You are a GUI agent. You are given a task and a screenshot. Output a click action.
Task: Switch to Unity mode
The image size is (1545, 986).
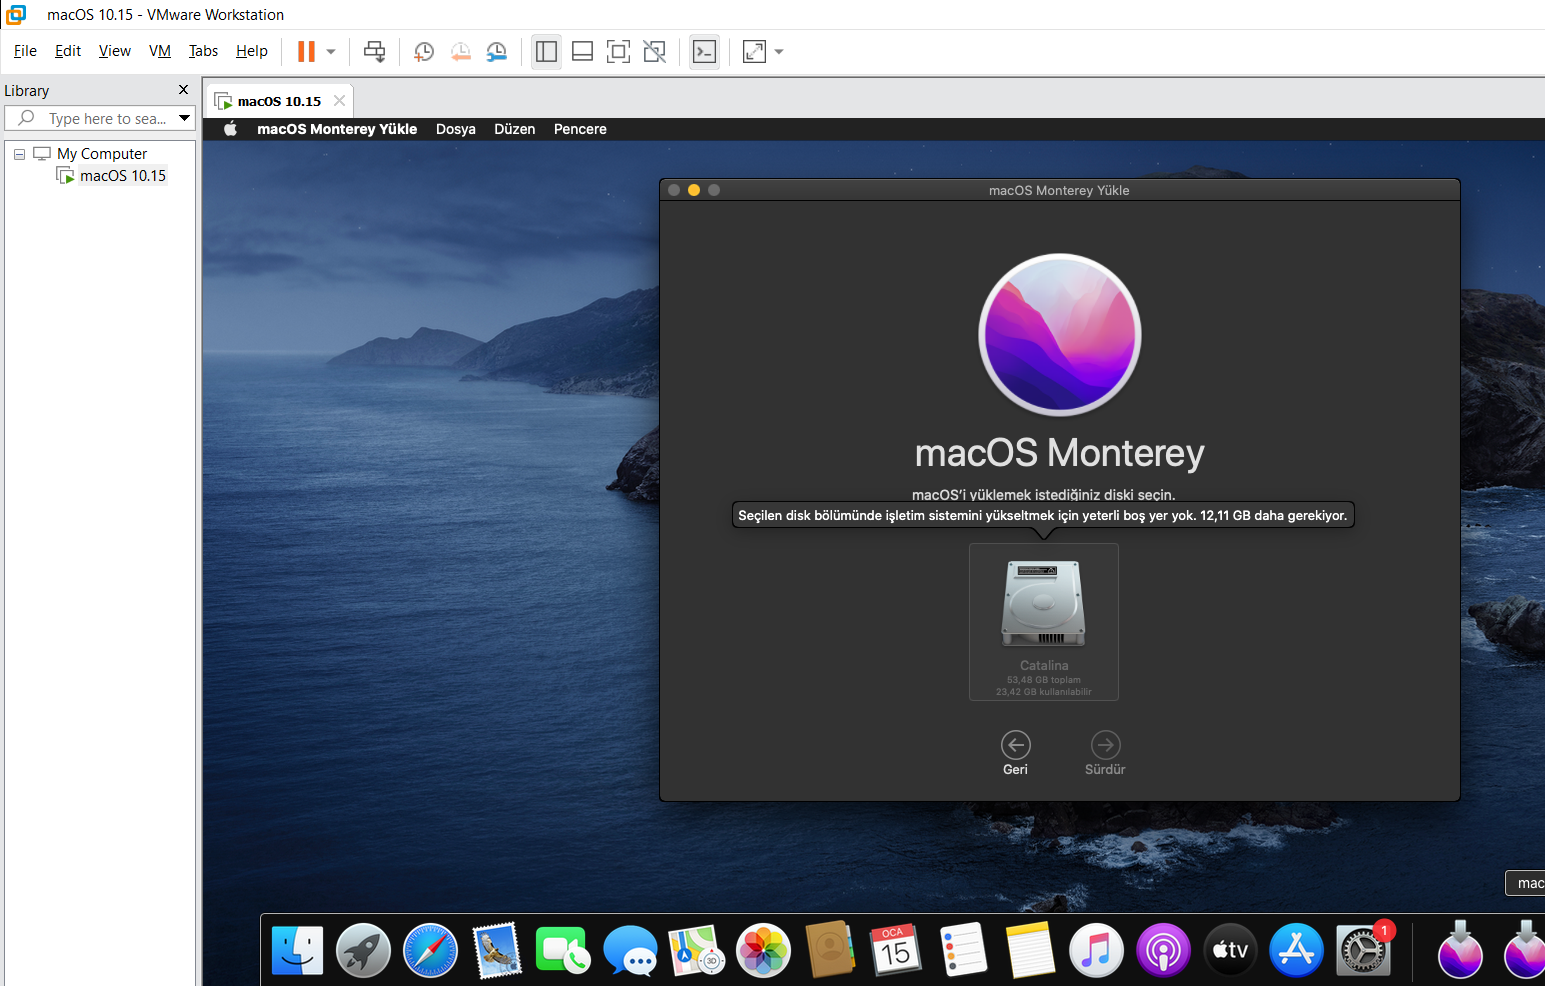[x=655, y=51]
